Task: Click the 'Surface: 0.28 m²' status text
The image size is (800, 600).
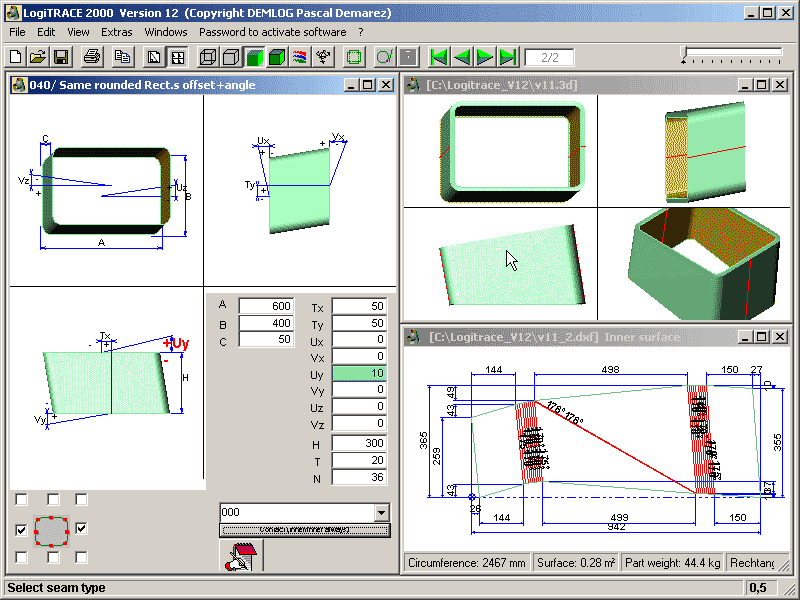Action: point(576,563)
